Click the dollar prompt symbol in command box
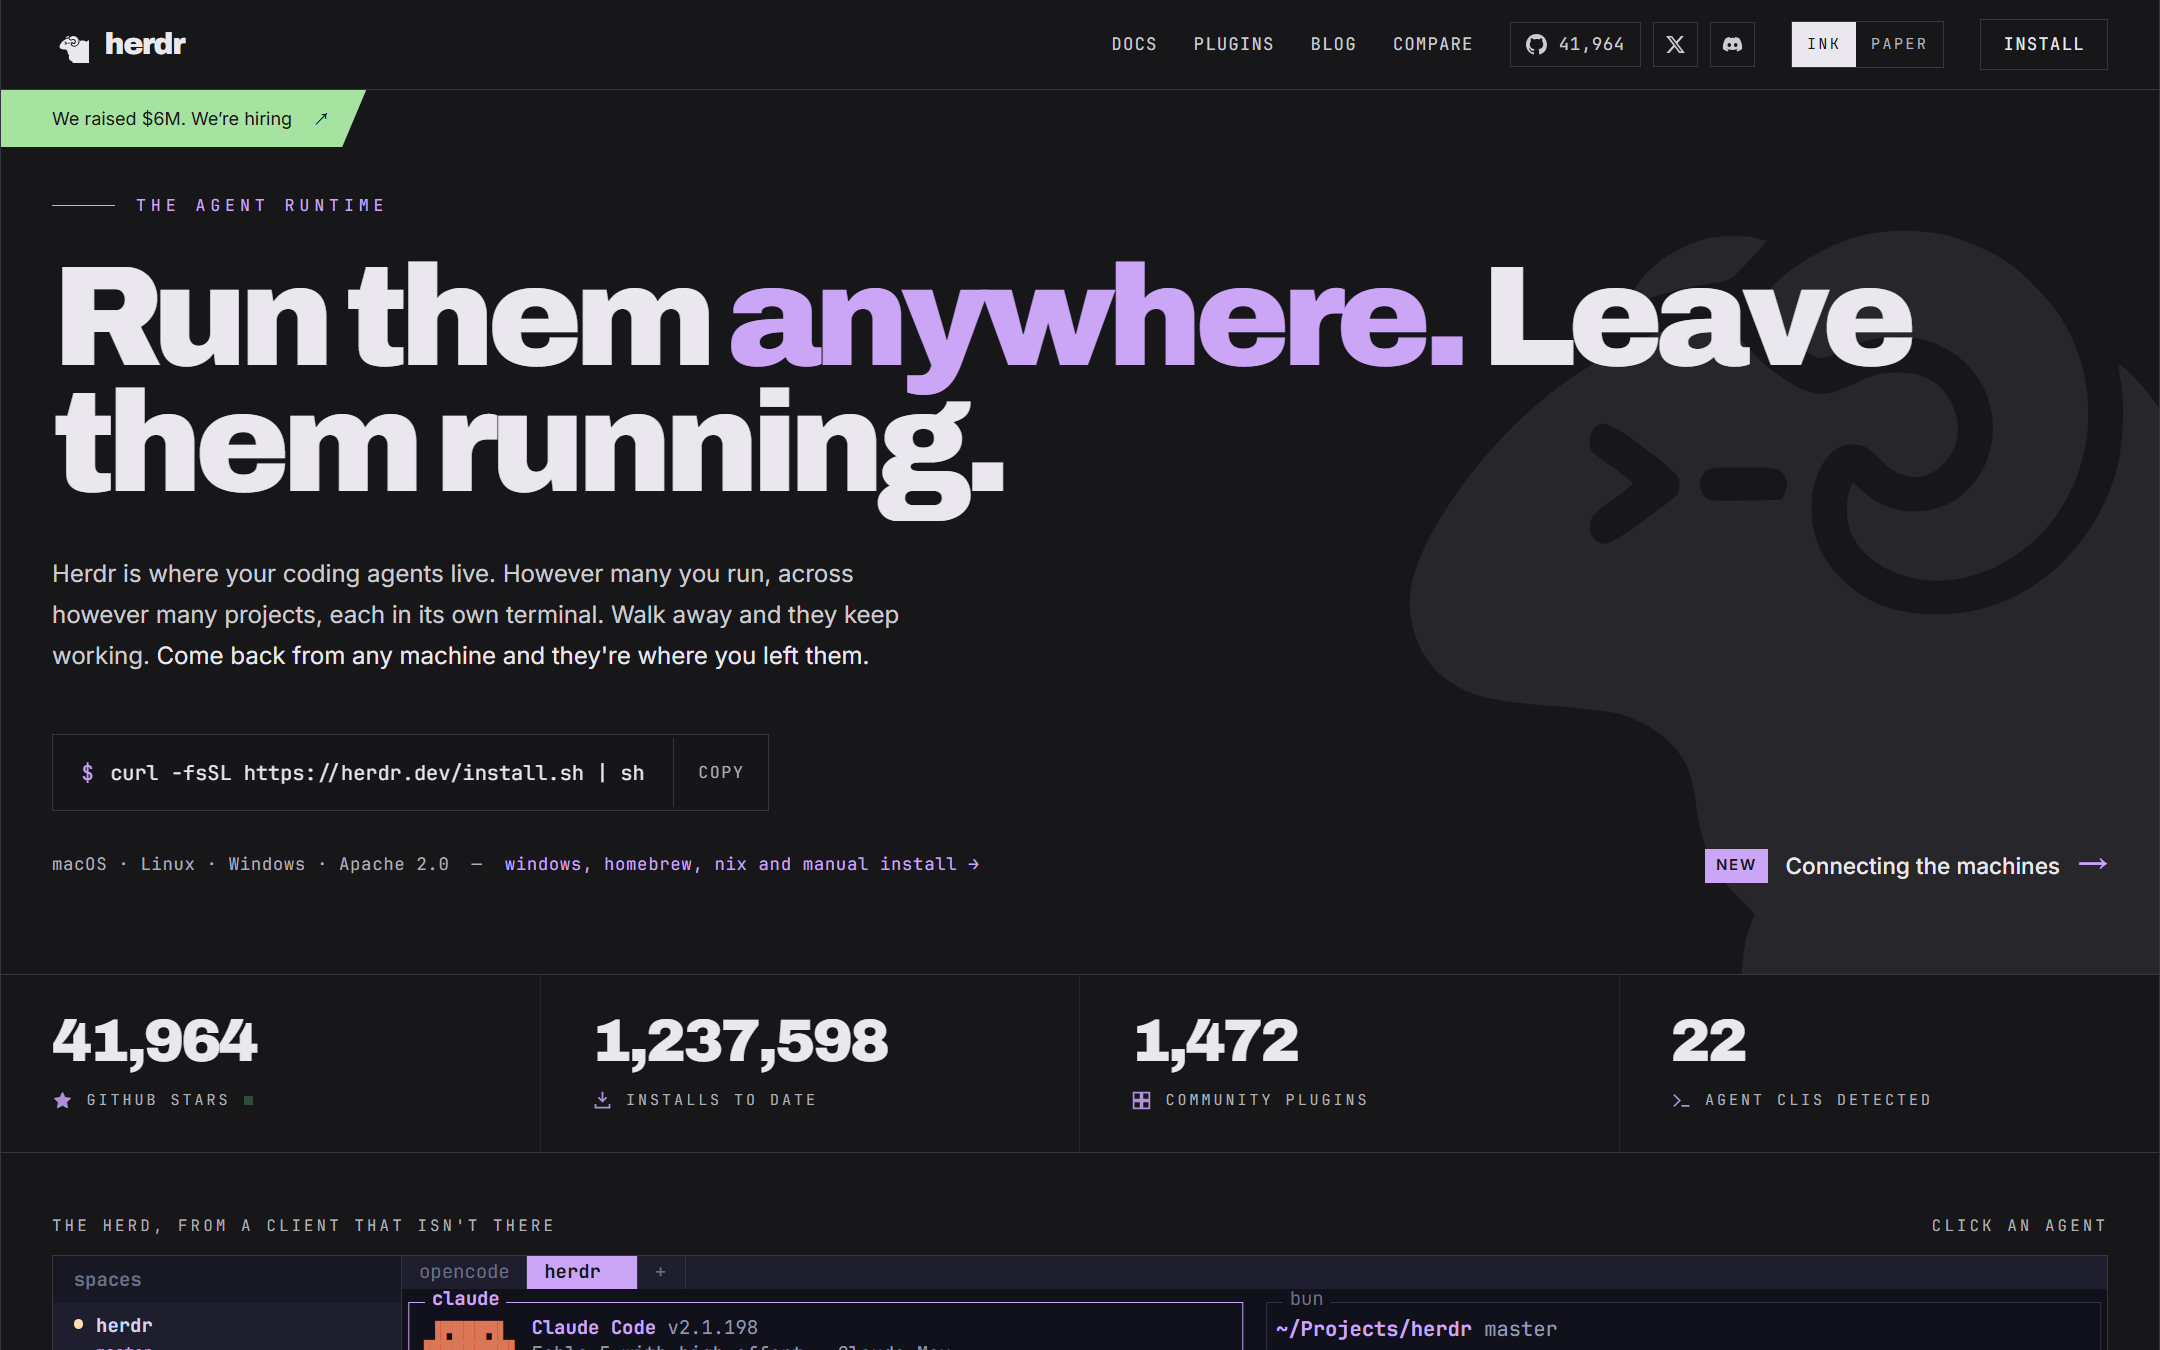 coord(88,773)
